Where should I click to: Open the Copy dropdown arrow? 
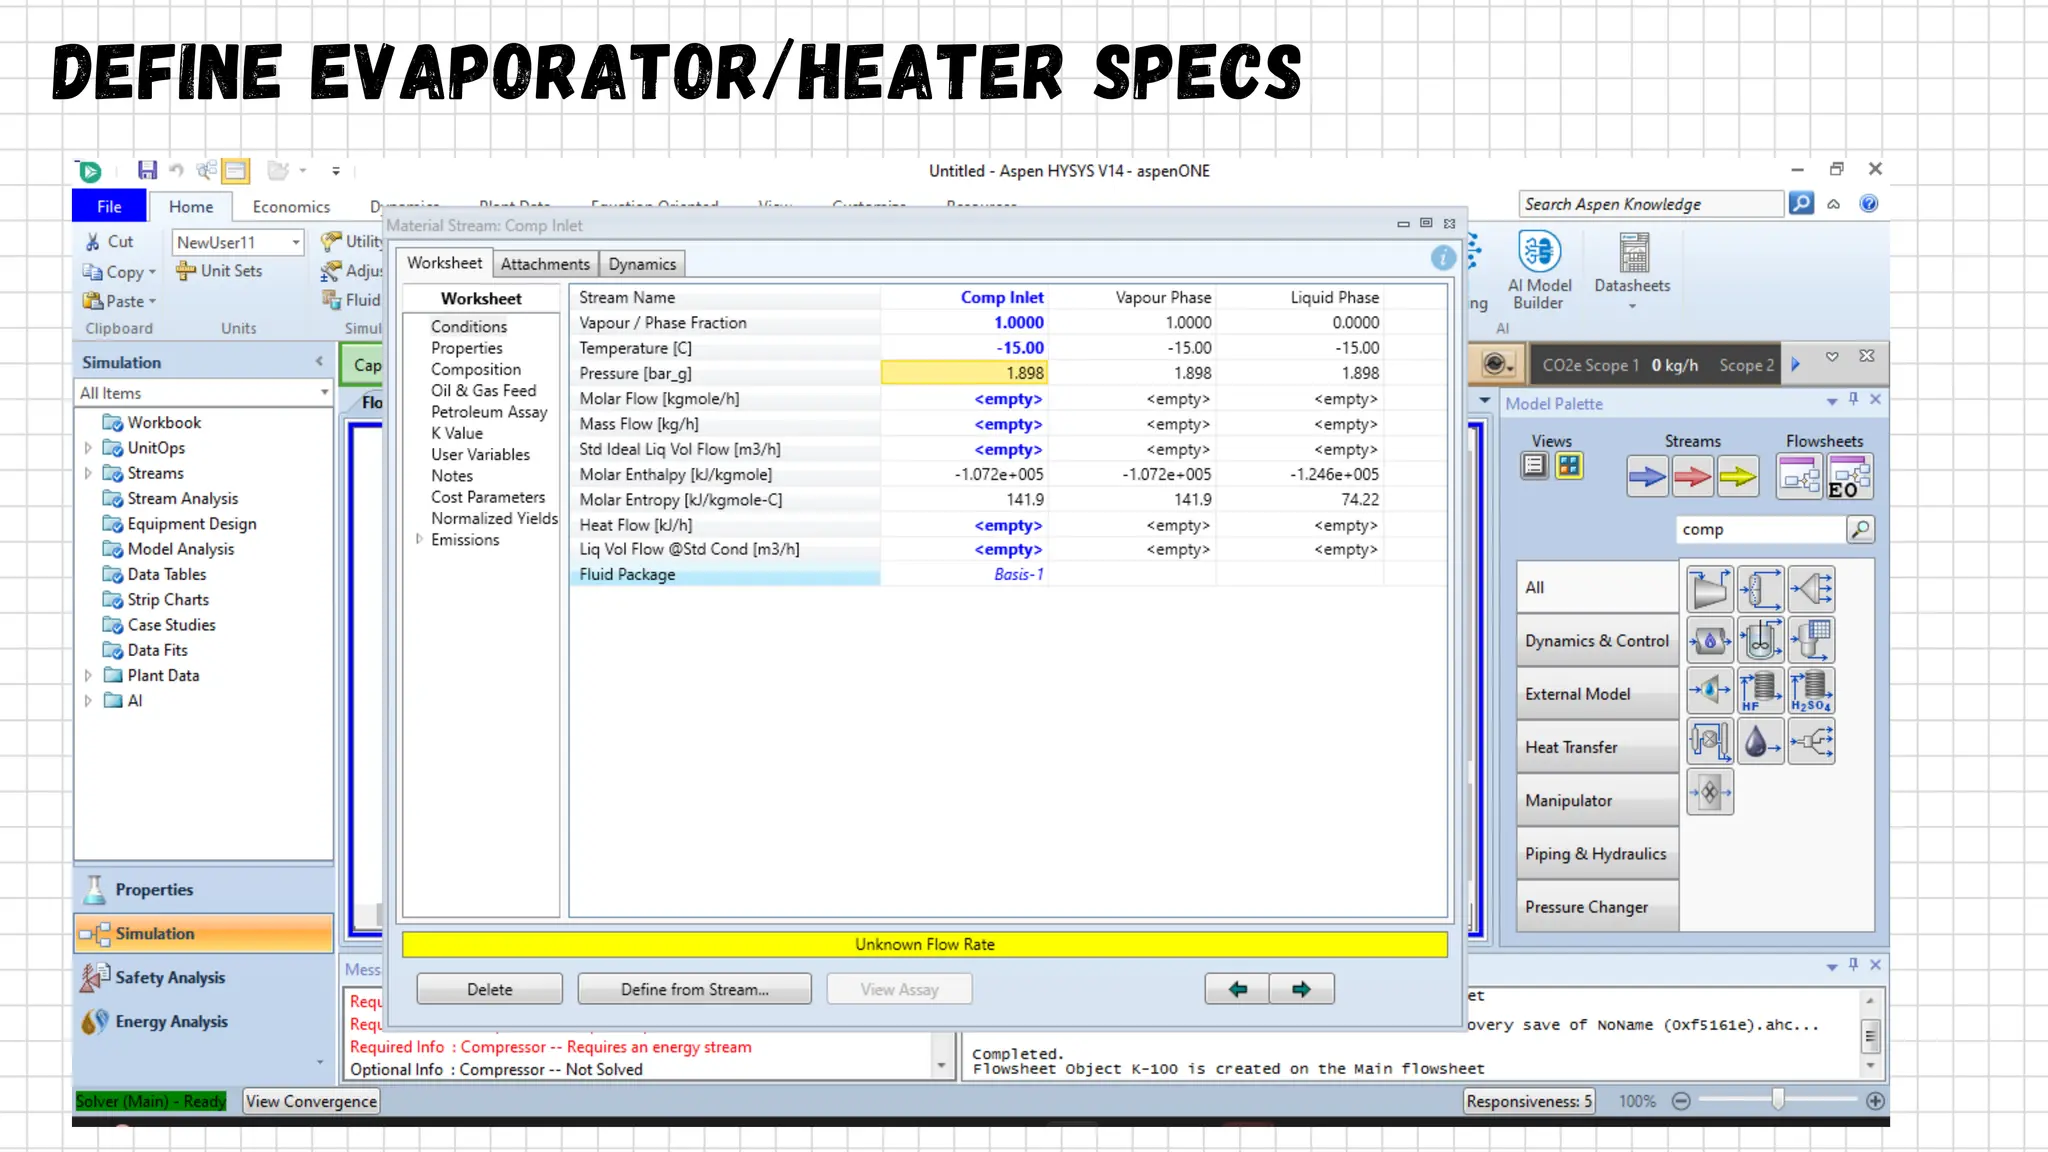[x=152, y=272]
